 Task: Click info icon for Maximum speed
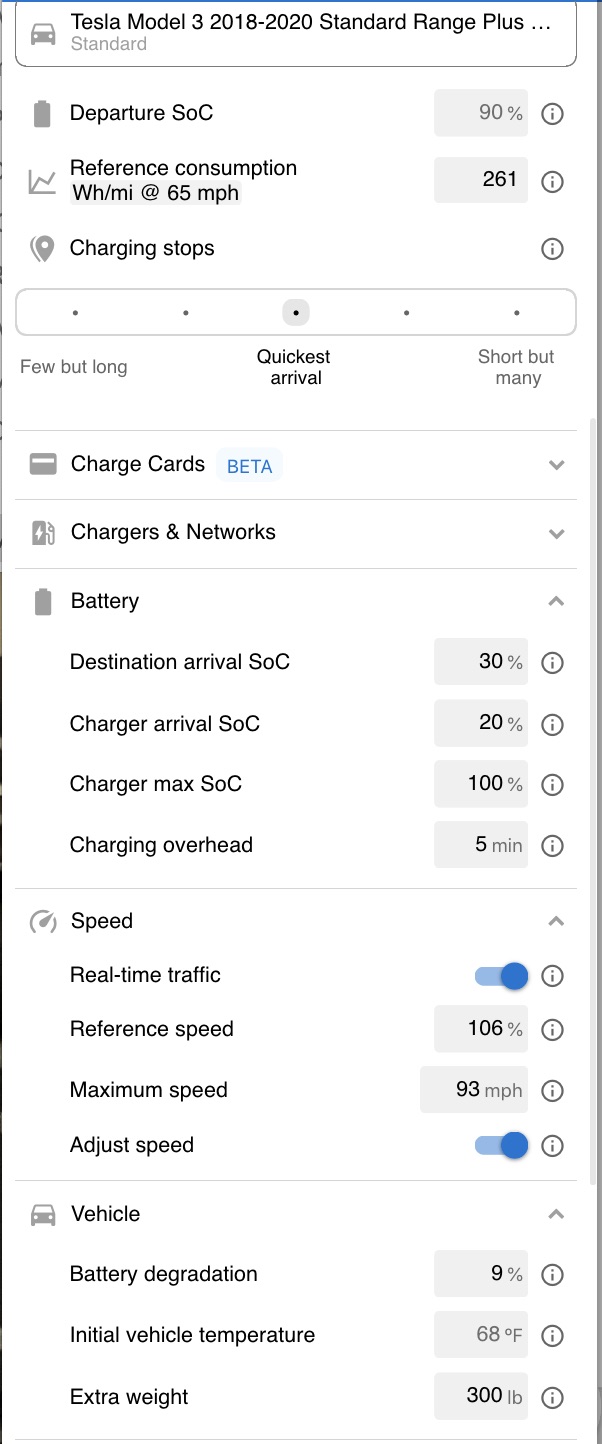pyautogui.click(x=552, y=1091)
